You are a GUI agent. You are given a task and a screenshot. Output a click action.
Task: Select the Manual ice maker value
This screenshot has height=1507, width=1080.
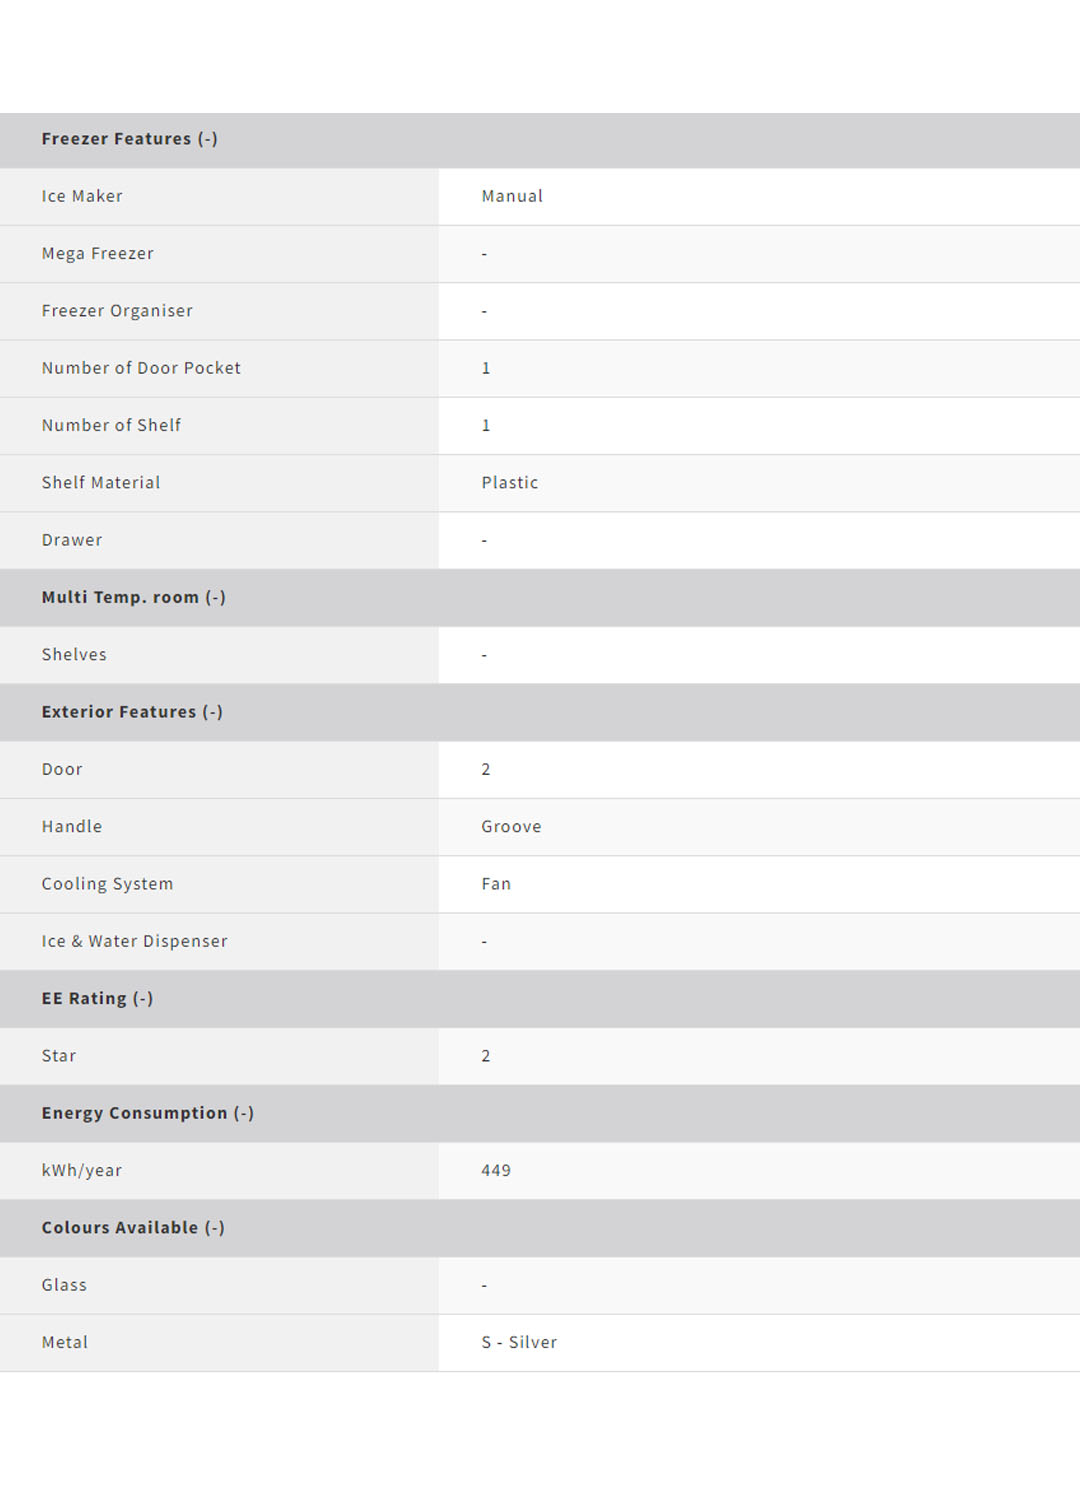pyautogui.click(x=512, y=196)
